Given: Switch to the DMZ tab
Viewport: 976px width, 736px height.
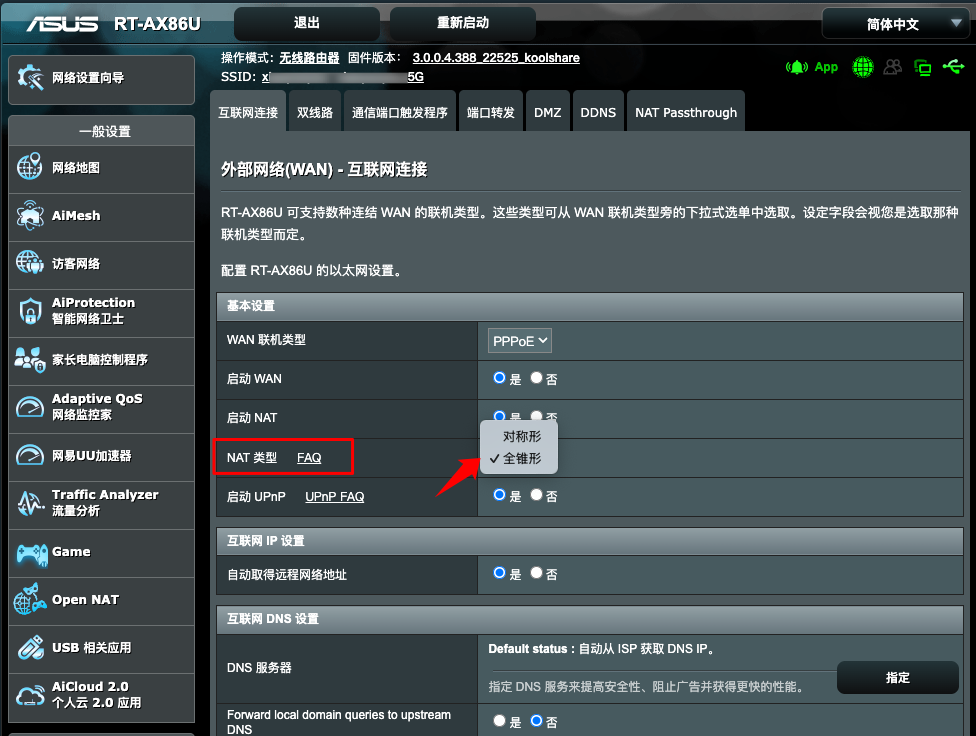Looking at the screenshot, I should point(548,112).
